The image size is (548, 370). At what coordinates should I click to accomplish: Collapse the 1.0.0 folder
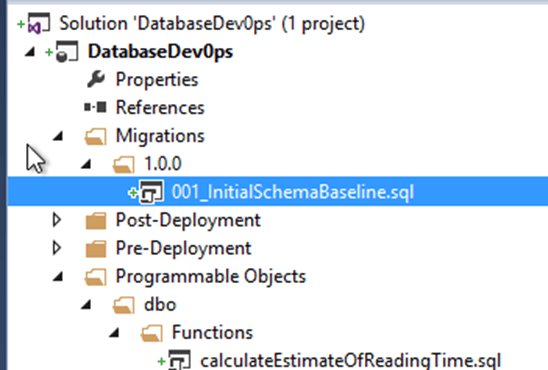coord(86,164)
